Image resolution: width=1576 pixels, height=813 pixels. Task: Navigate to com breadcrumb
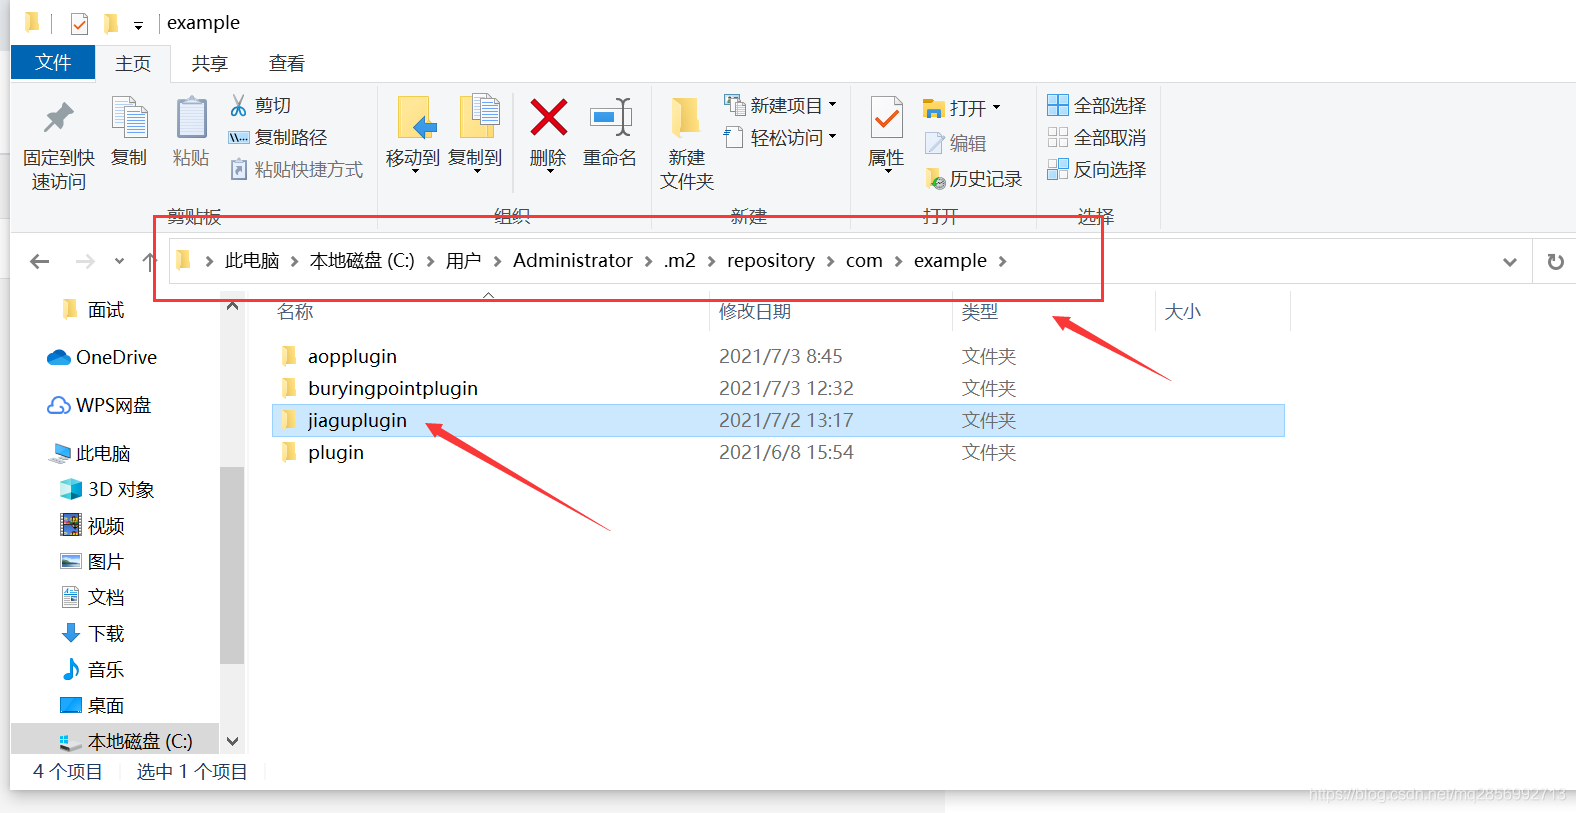864,261
